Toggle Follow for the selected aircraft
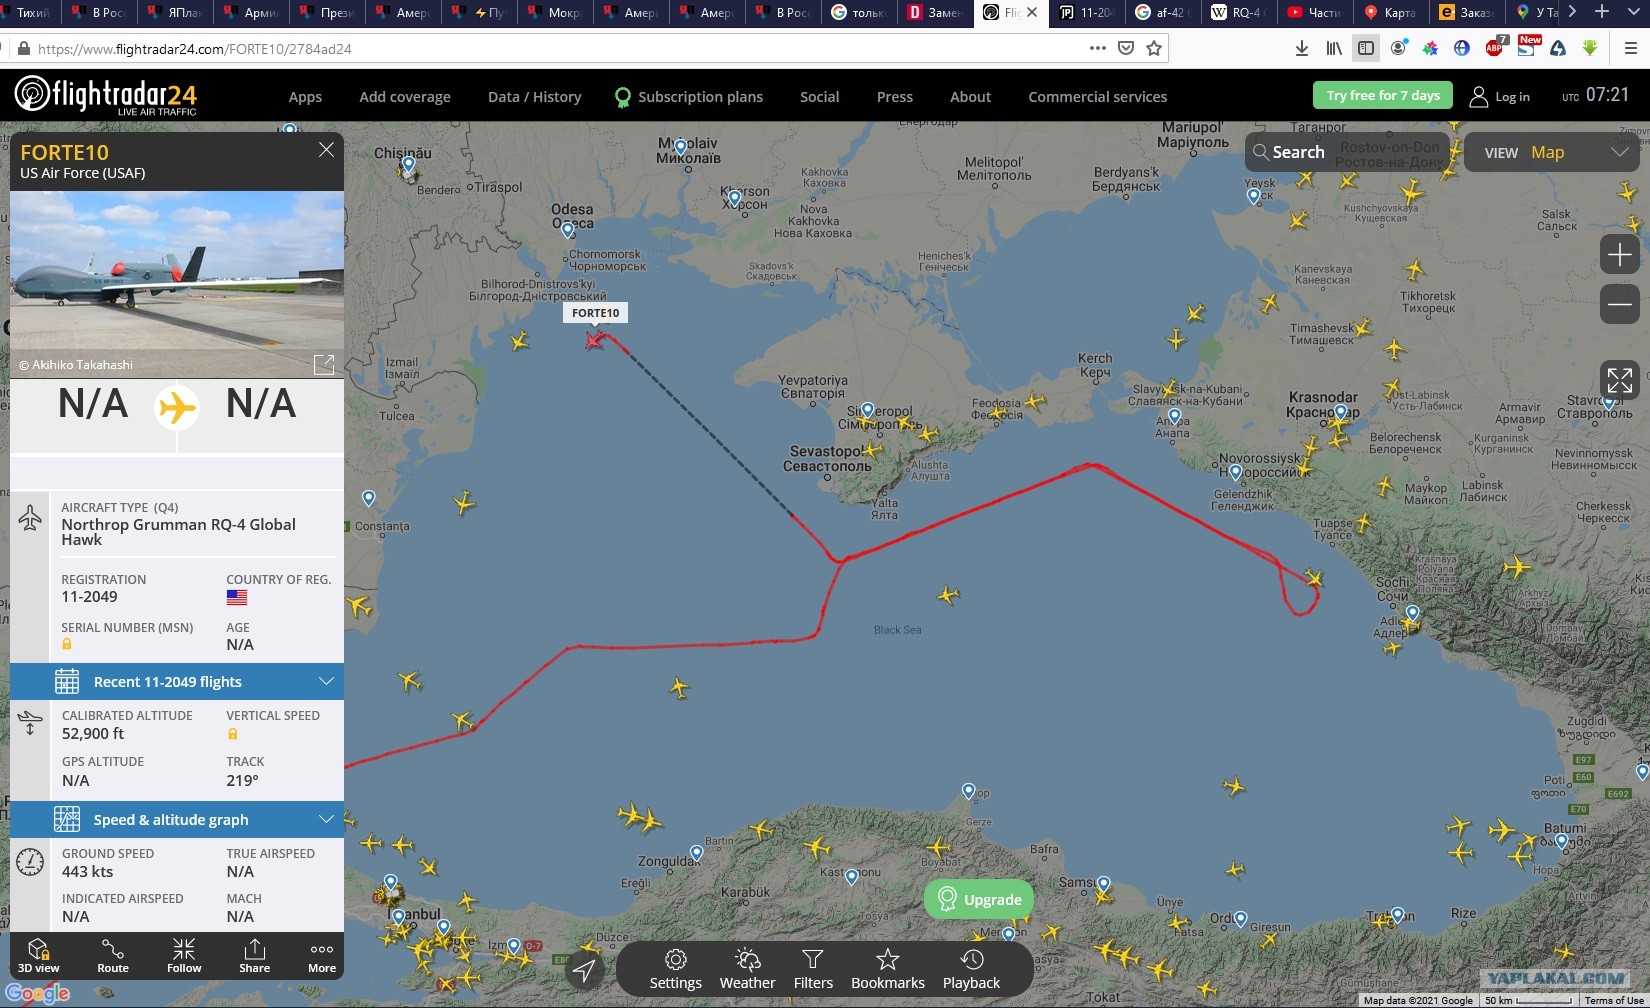Screen dimensions: 1650x1008 [184, 956]
